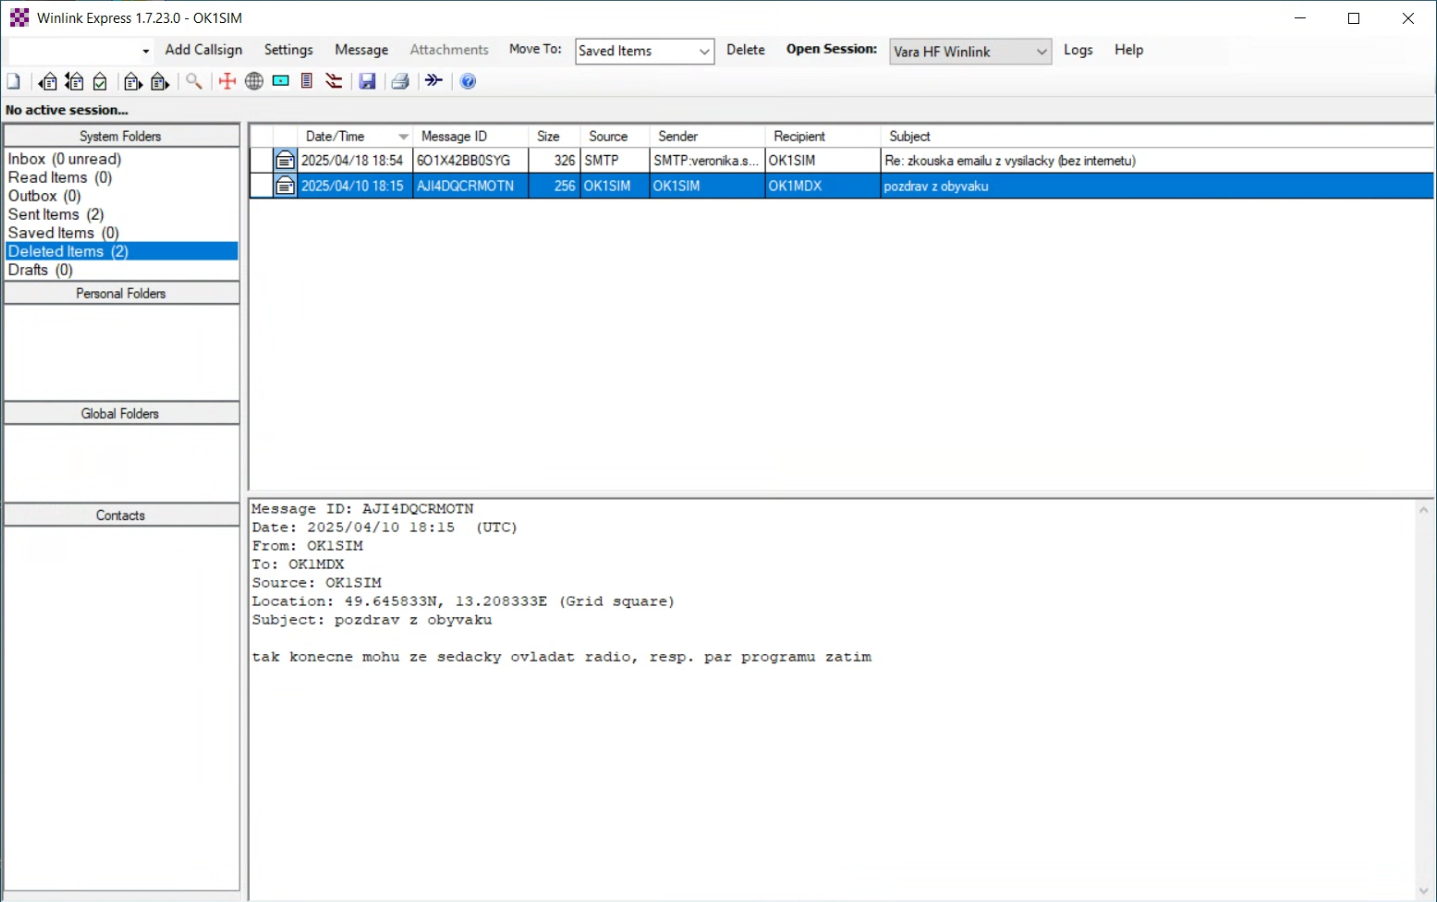Viewport: 1437px width, 902px height.
Task: Click the acknowledge message checkmark icon
Action: pyautogui.click(x=100, y=82)
